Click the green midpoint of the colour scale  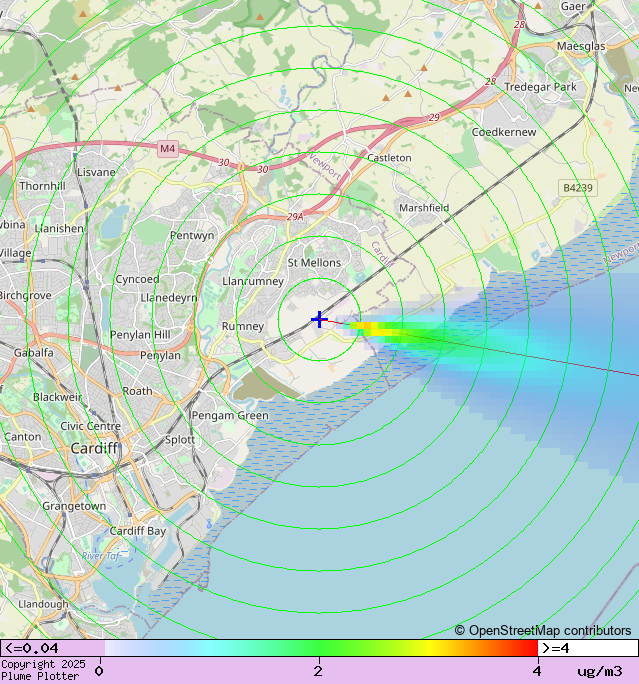[x=321, y=648]
